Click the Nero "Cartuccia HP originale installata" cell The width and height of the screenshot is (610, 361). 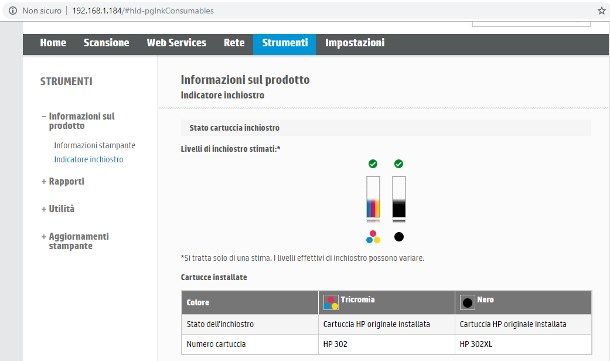click(523, 324)
